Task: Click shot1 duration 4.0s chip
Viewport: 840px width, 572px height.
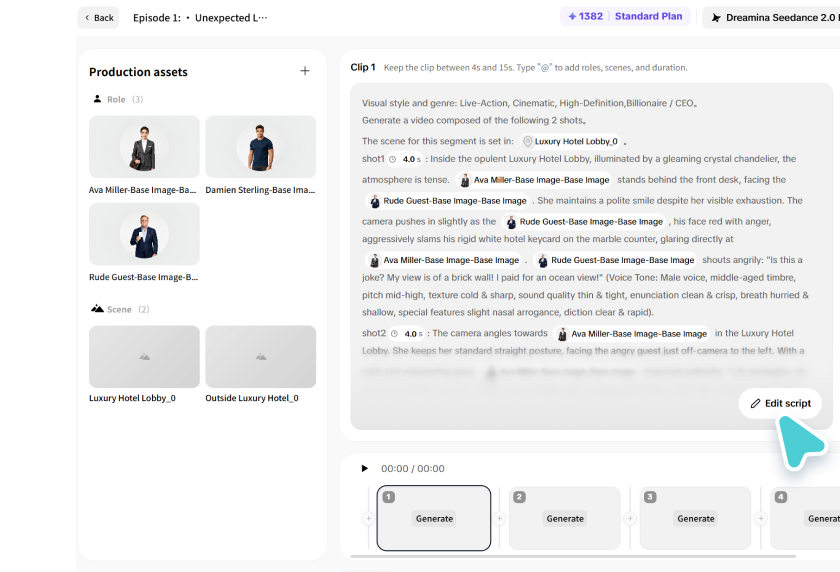Action: [x=406, y=159]
